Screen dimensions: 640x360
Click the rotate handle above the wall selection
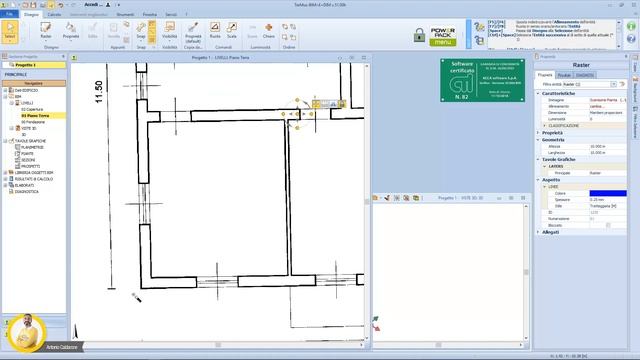click(297, 100)
